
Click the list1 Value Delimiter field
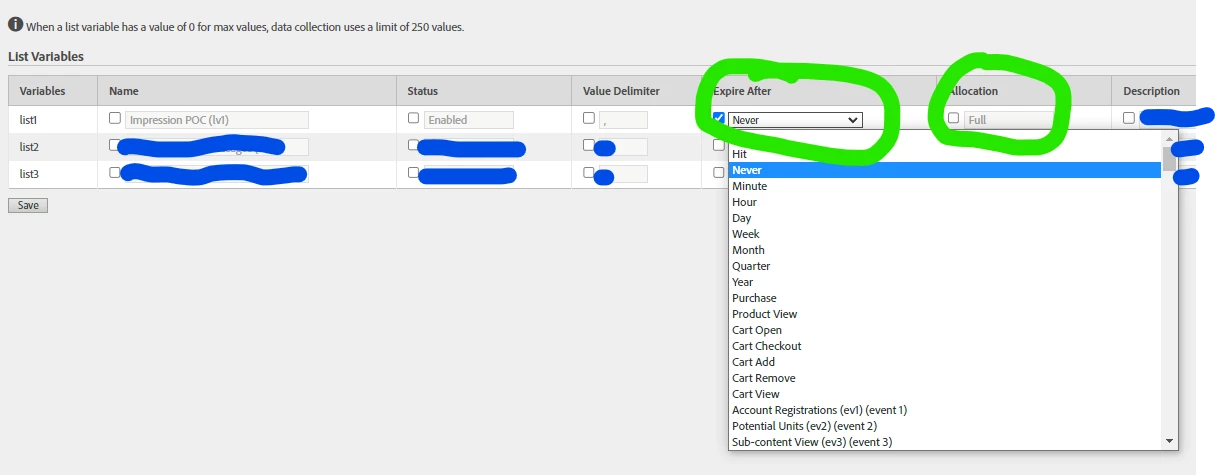pyautogui.click(x=623, y=120)
